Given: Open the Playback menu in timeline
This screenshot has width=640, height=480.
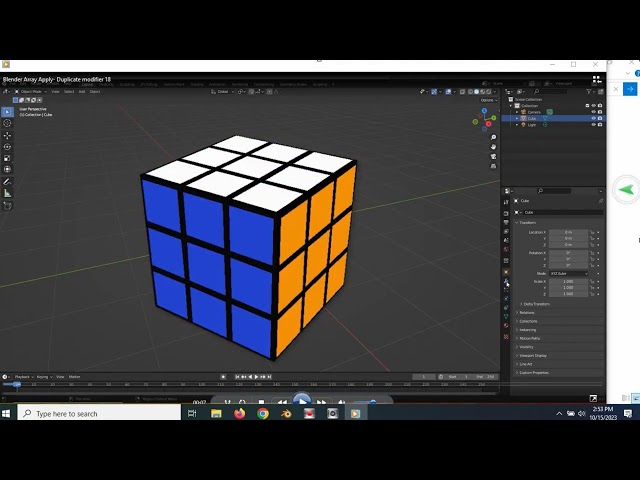Looking at the screenshot, I should click(x=24, y=377).
